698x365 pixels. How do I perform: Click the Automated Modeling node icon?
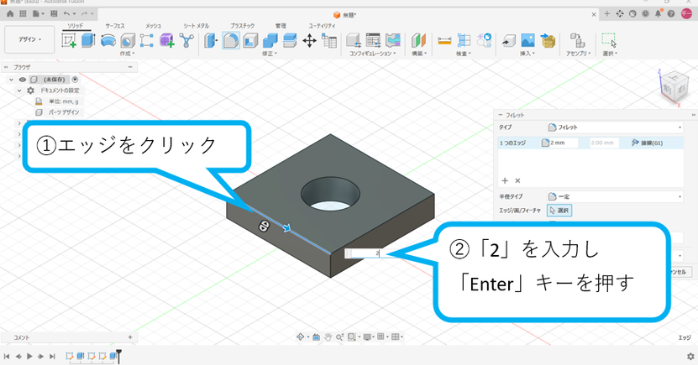[186, 41]
